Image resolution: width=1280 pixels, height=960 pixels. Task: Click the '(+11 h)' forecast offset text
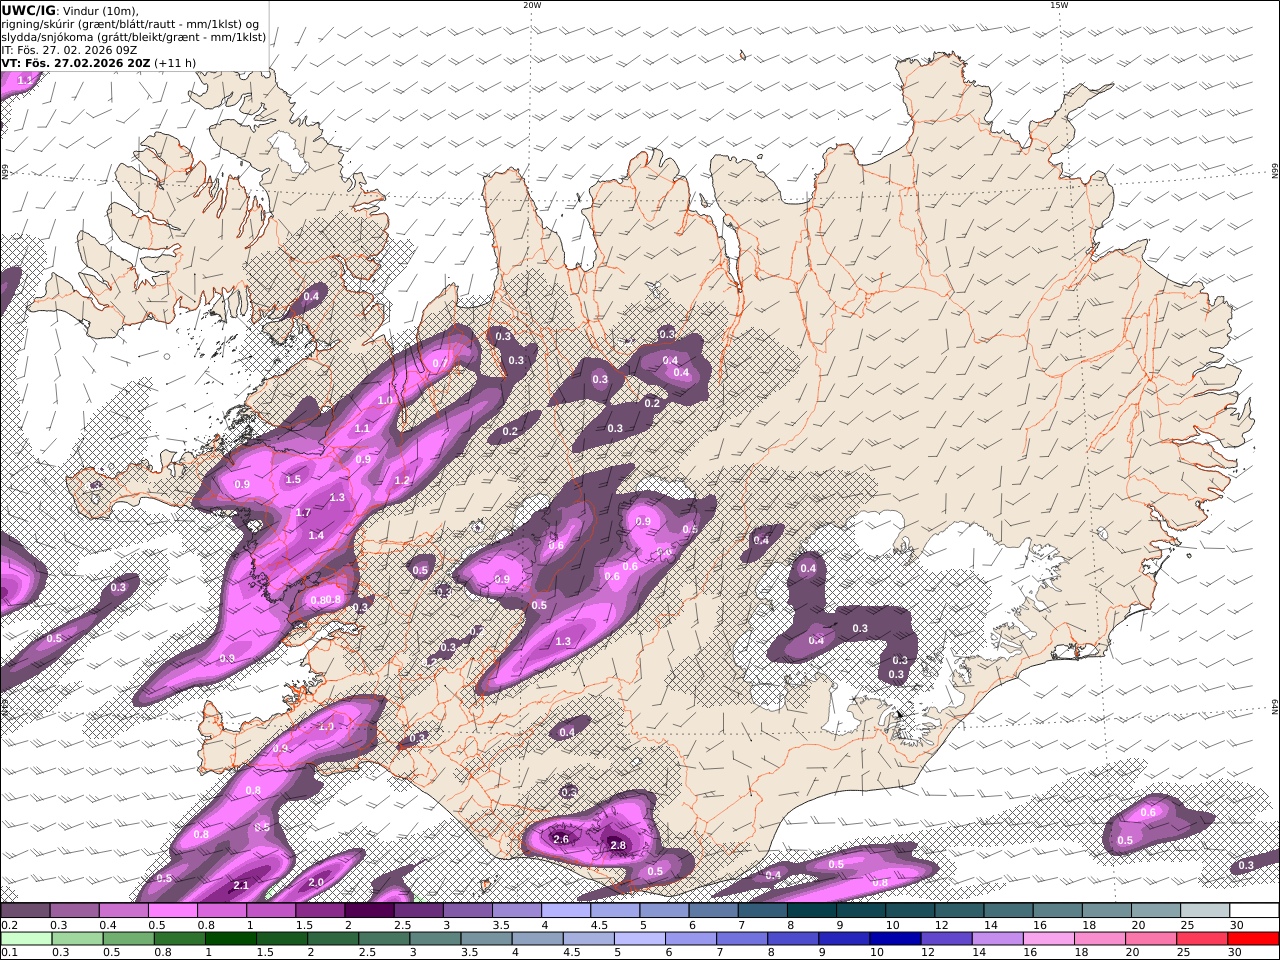(175, 63)
